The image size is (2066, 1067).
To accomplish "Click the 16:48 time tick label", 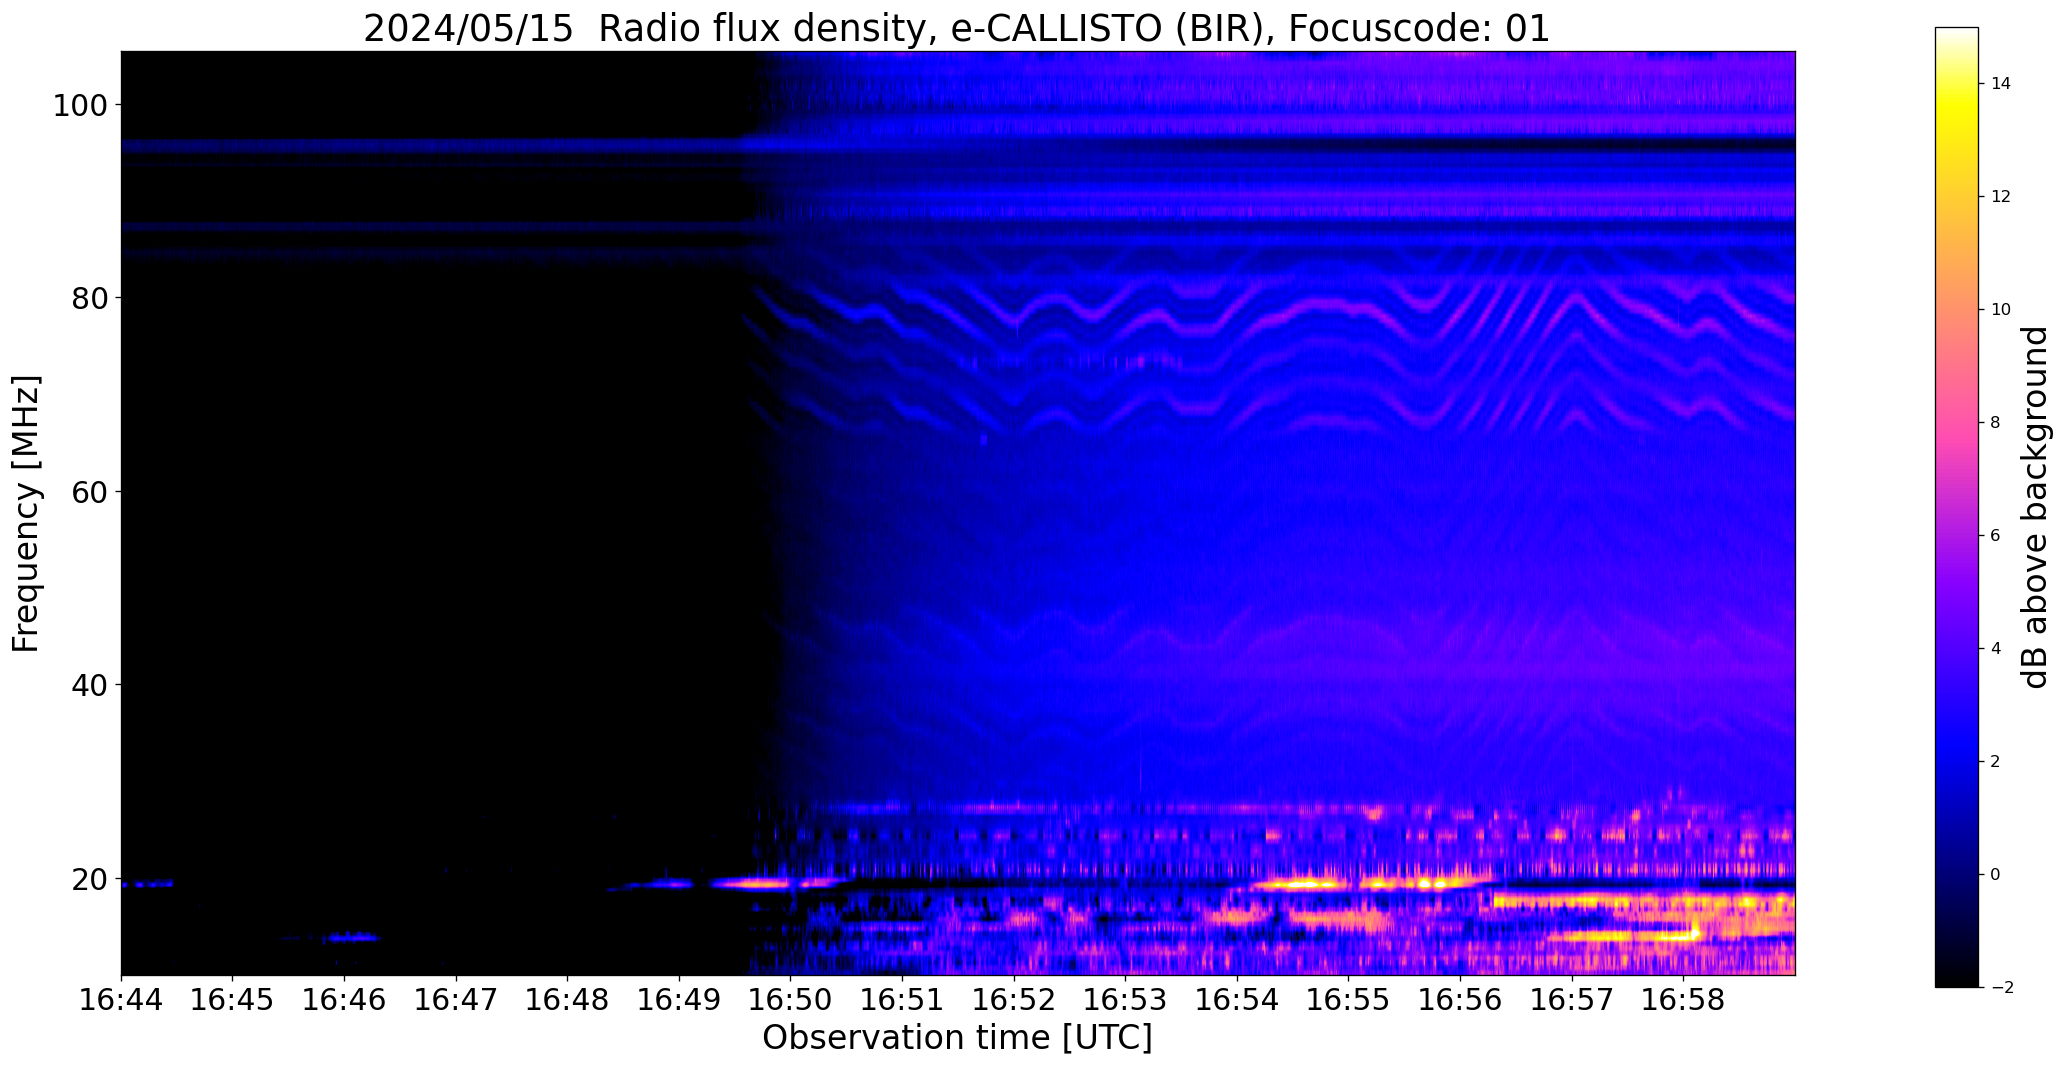I will (568, 999).
